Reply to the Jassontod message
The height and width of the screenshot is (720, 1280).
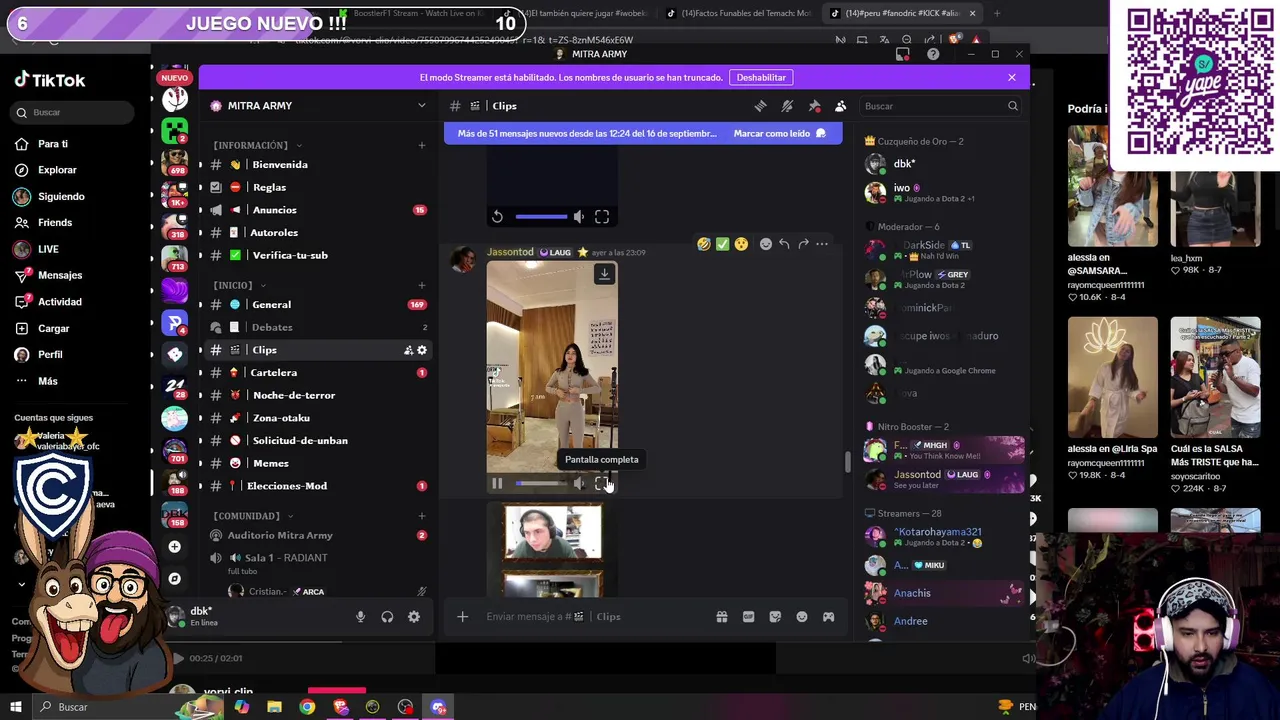785,244
